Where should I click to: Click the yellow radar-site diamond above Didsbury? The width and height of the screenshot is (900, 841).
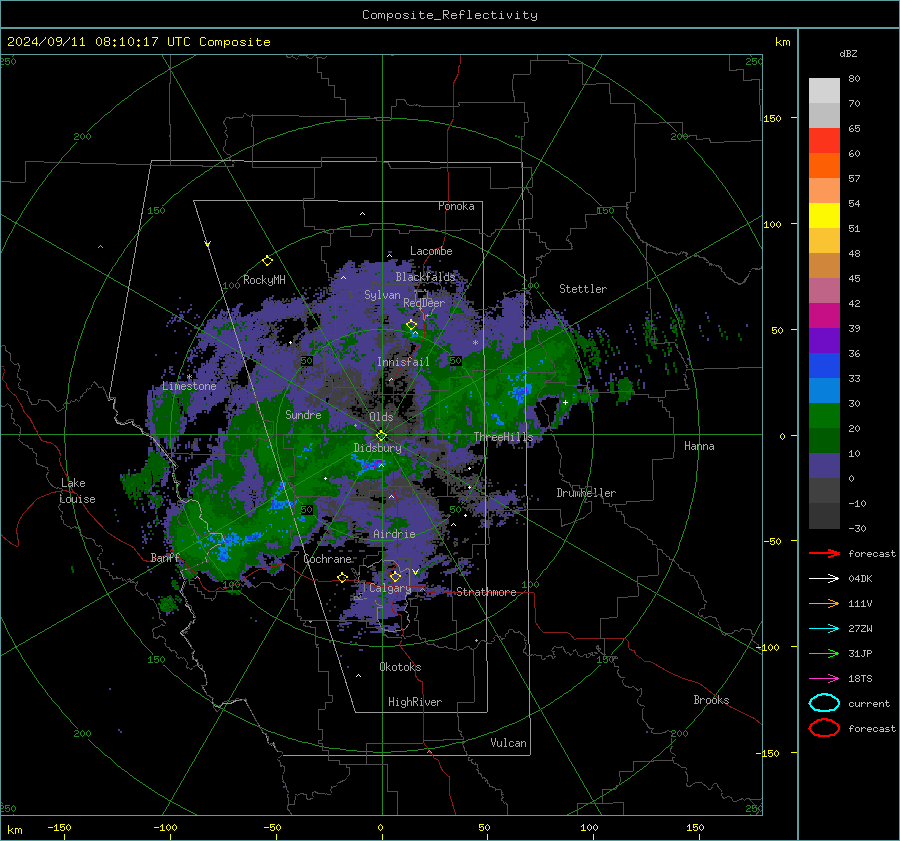(381, 436)
